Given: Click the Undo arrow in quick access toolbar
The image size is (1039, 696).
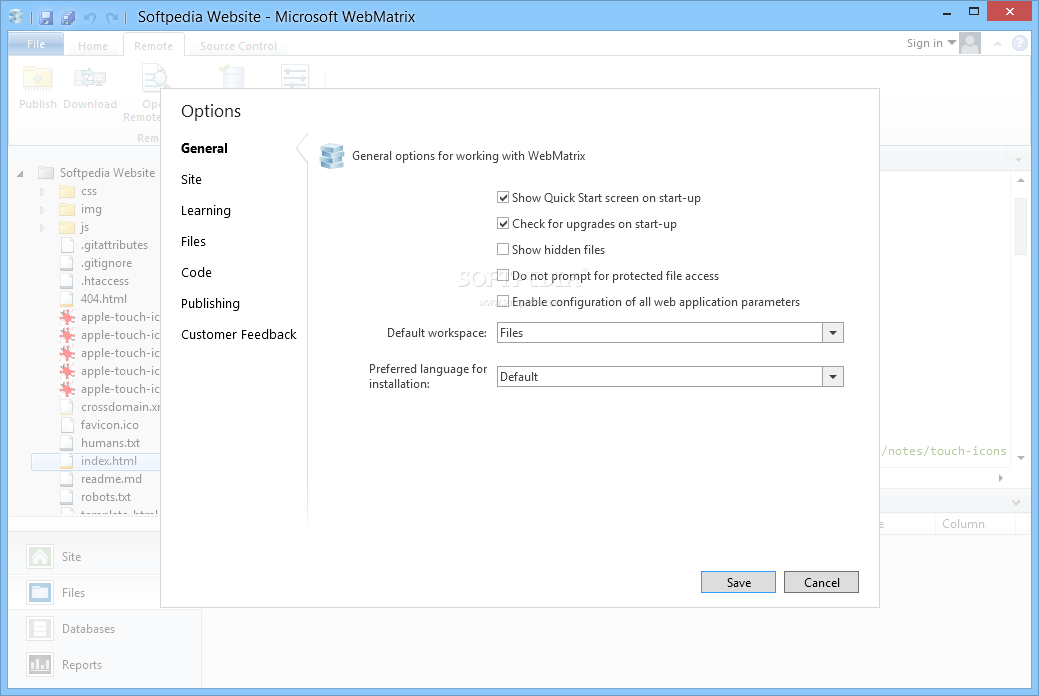Looking at the screenshot, I should point(90,17).
